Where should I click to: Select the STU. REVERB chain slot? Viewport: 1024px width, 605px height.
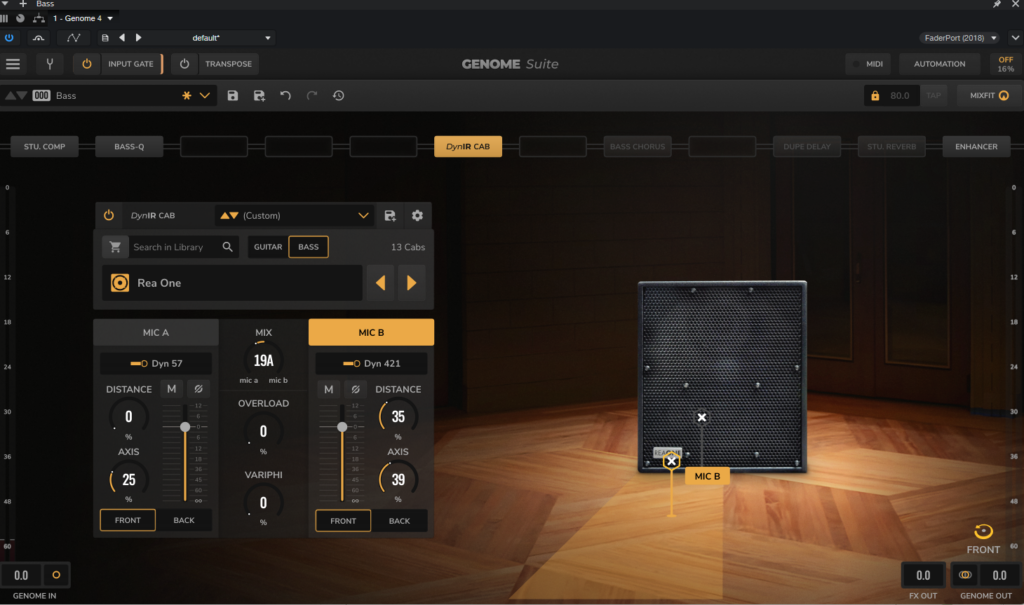tap(891, 146)
